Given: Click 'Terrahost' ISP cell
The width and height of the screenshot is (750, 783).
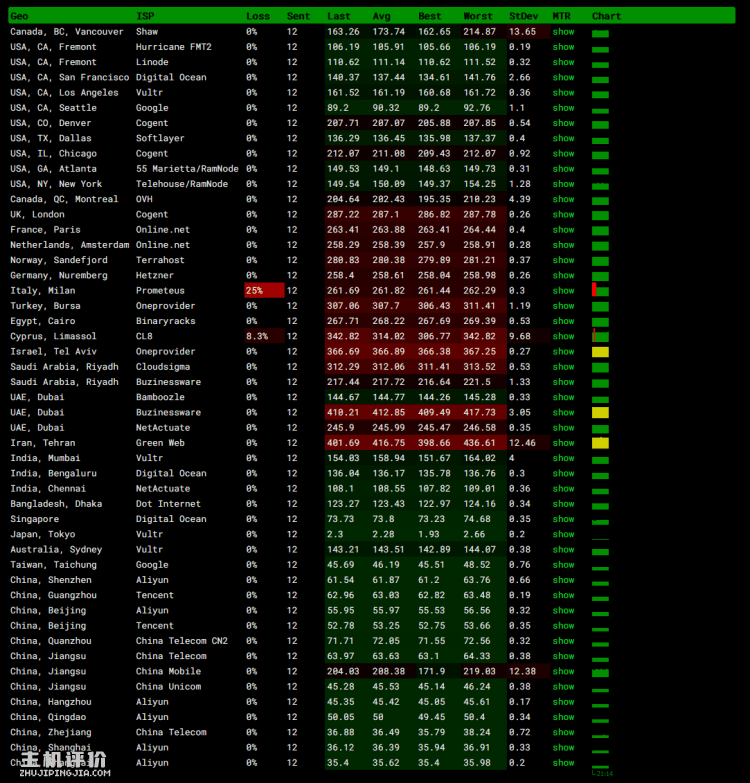Looking at the screenshot, I should [x=160, y=260].
